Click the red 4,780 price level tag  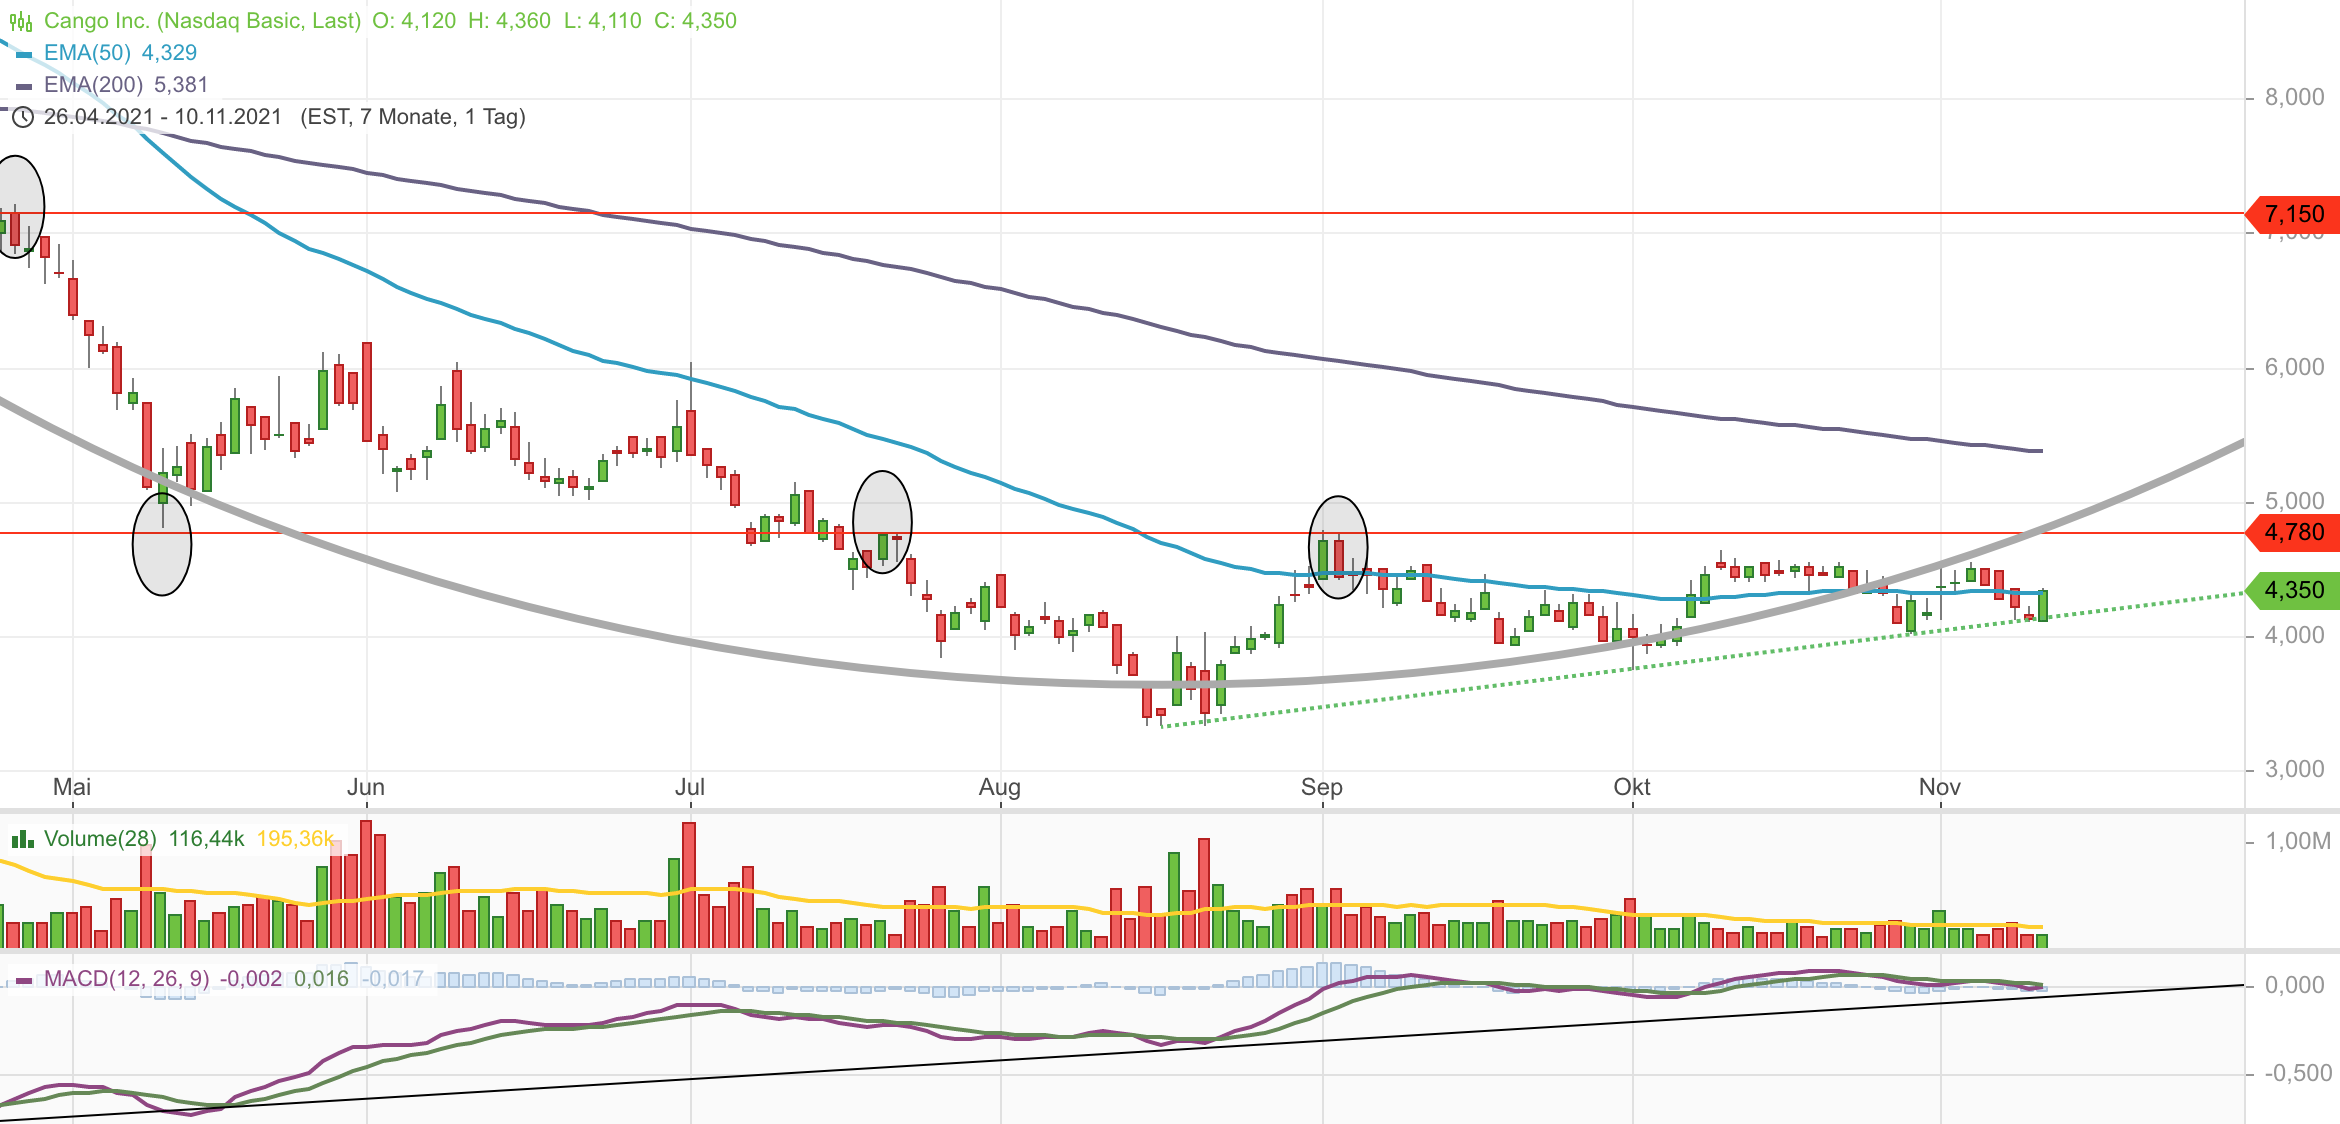click(2293, 532)
